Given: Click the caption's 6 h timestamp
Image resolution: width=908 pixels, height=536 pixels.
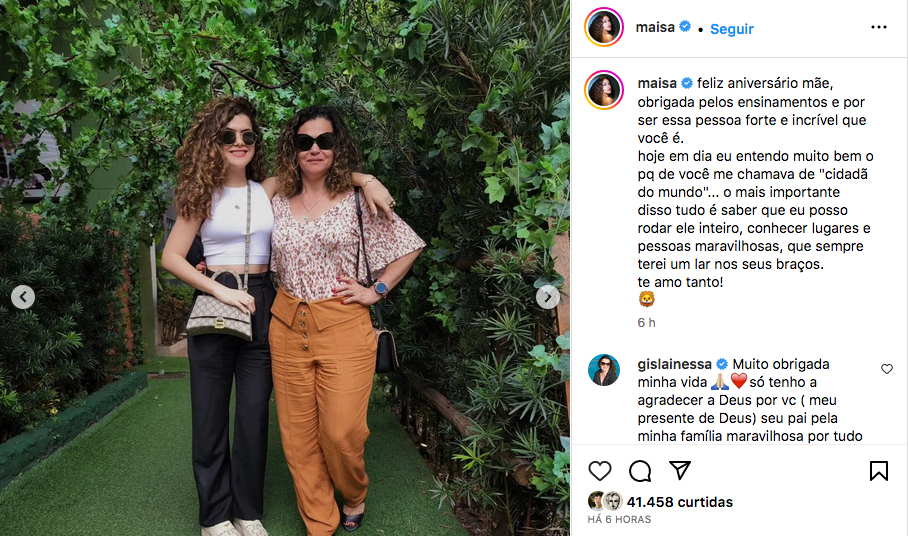Looking at the screenshot, I should [647, 323].
